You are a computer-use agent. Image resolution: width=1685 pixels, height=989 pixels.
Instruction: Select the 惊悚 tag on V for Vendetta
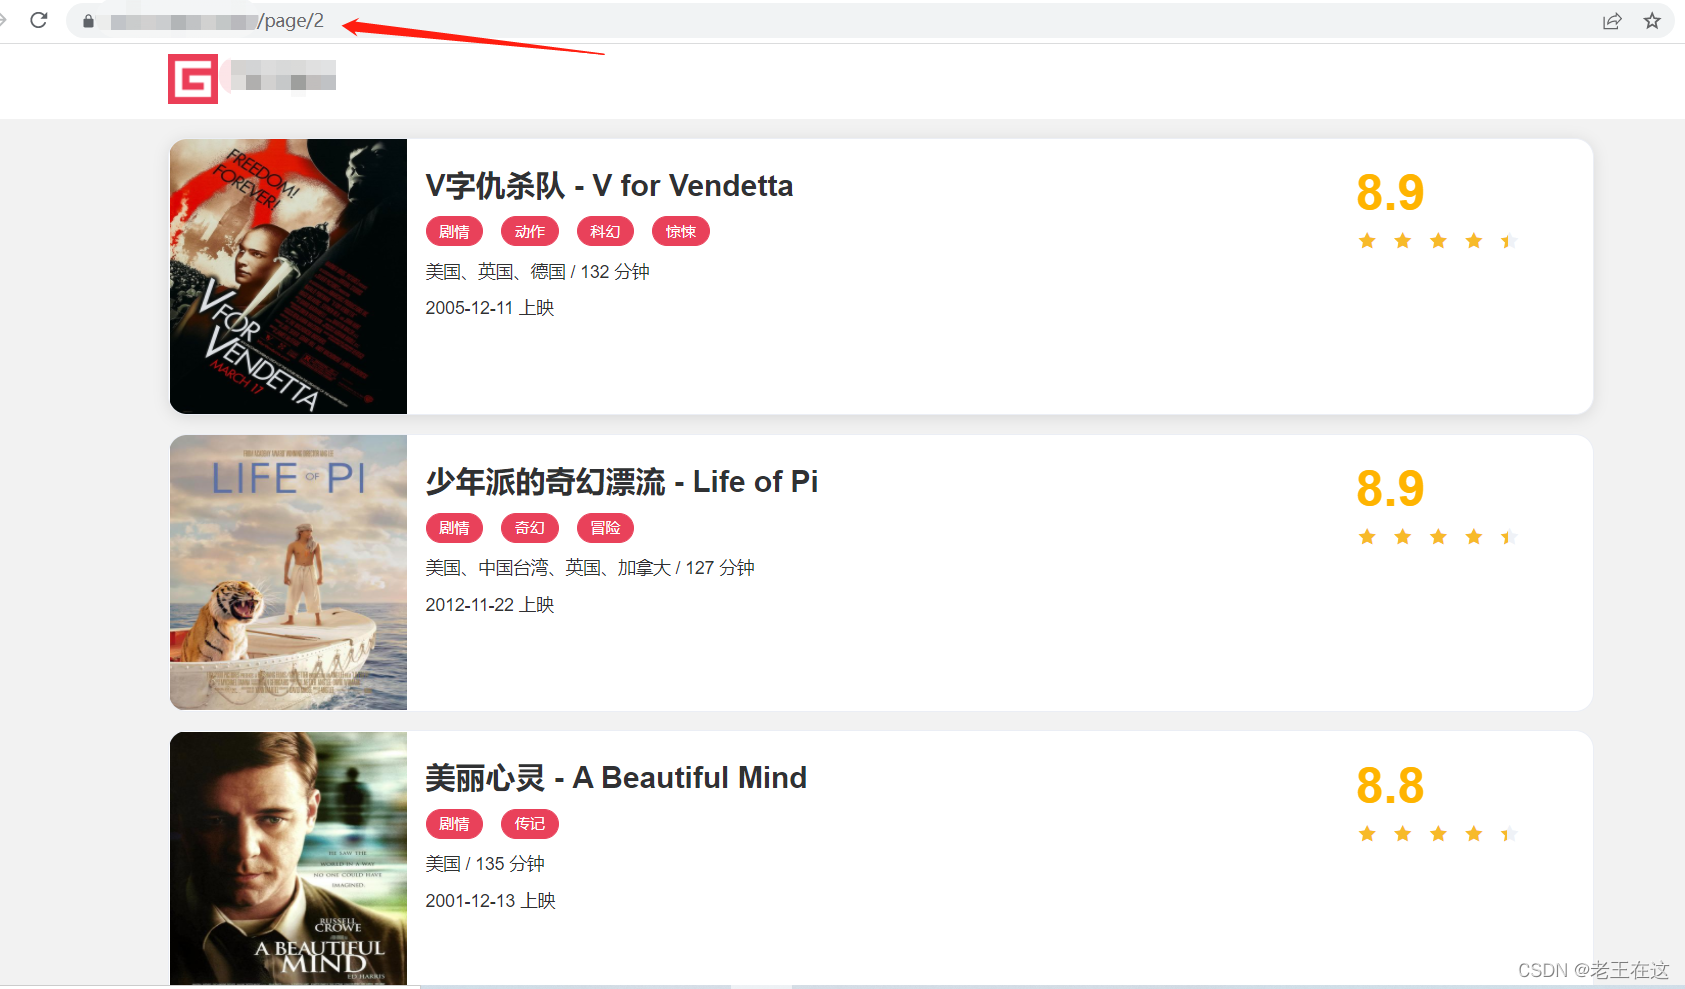coord(681,232)
